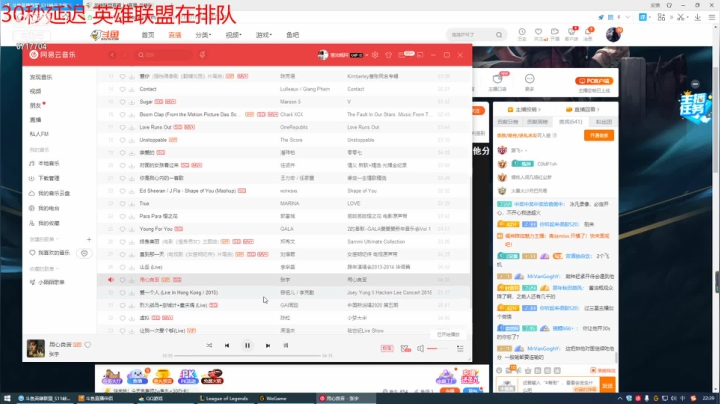
Task: Collapse the created playlists section
Action: click(x=44, y=239)
